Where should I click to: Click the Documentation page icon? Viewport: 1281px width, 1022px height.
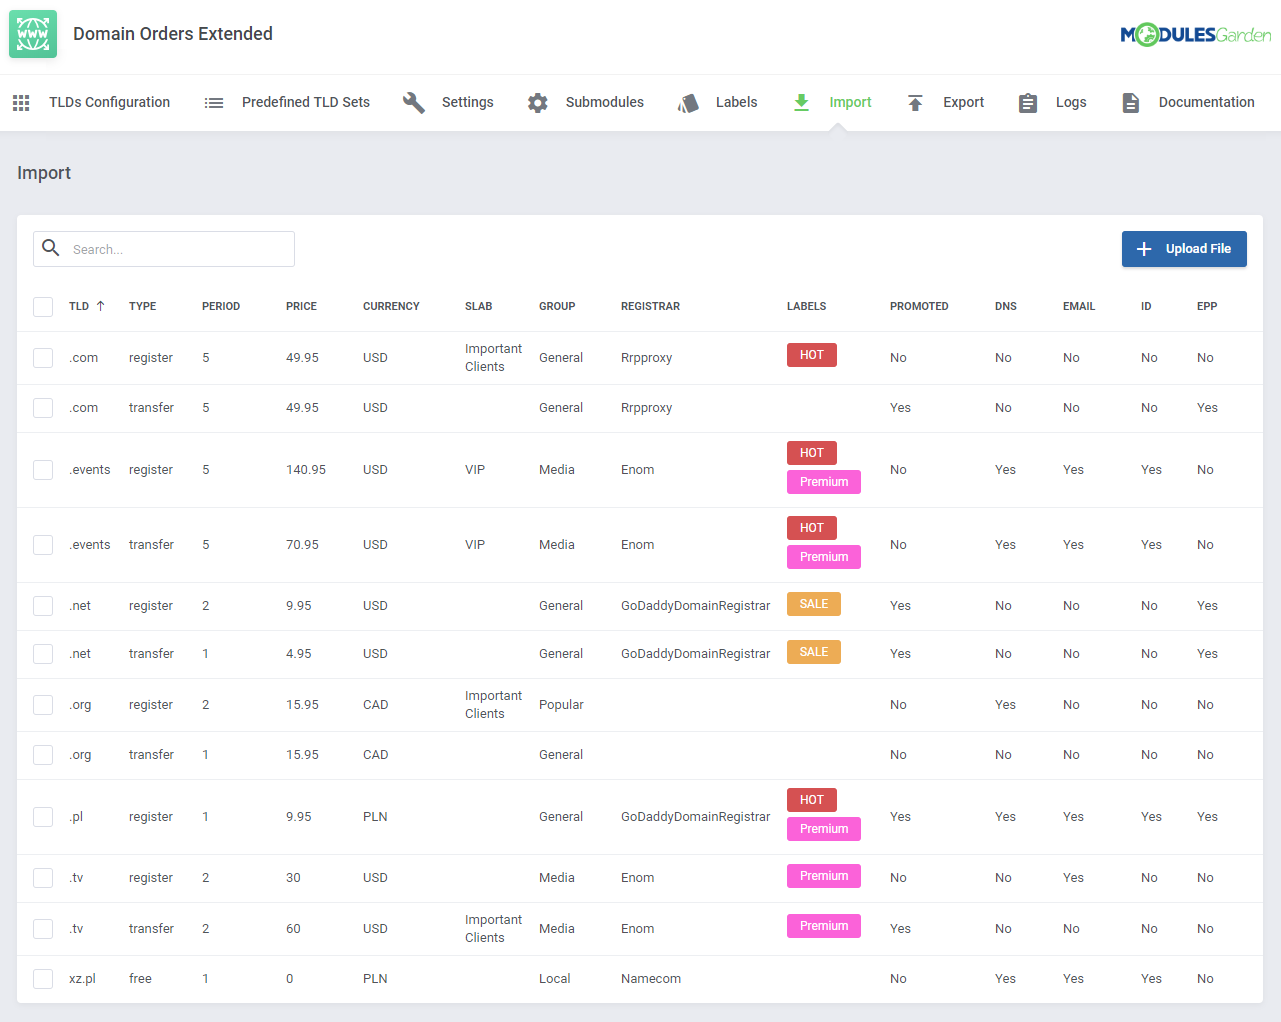(1131, 103)
